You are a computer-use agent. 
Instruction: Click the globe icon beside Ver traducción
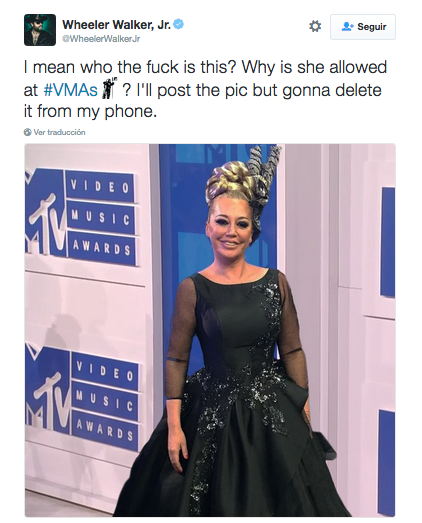coord(27,132)
